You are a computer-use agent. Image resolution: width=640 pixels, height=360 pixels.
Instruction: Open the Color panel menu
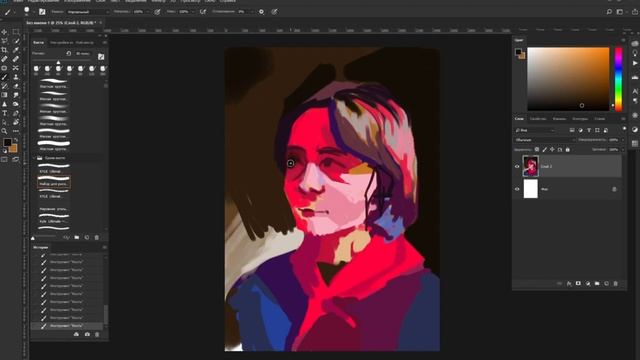[623, 40]
